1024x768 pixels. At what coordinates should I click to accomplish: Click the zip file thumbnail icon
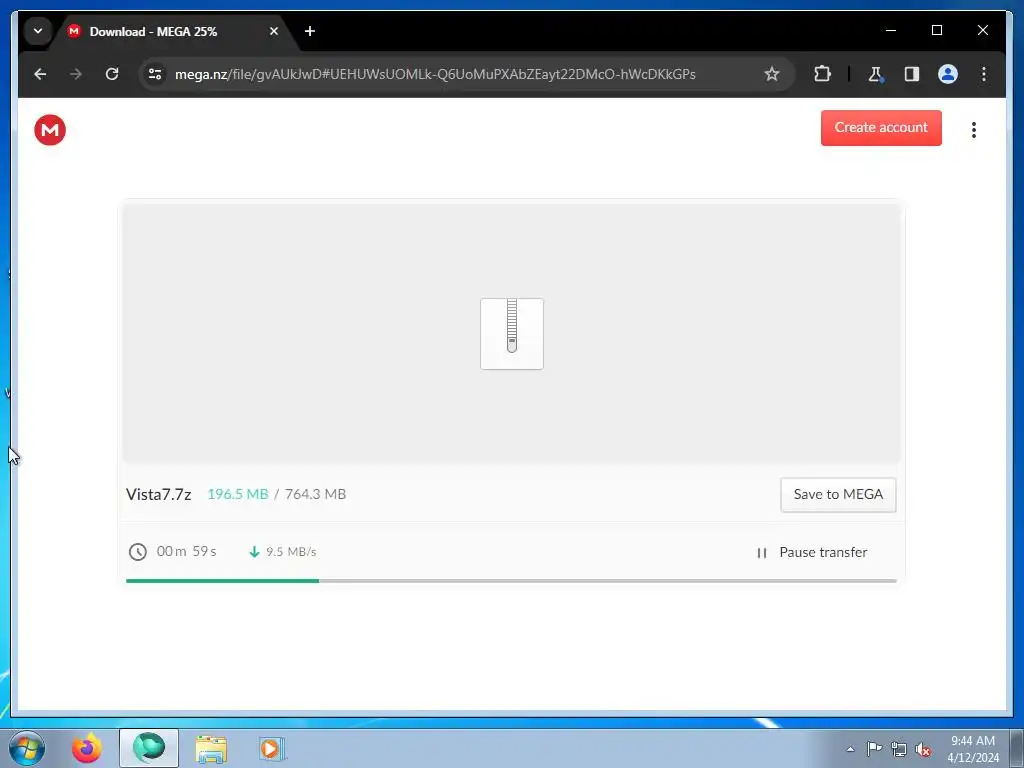click(x=512, y=334)
